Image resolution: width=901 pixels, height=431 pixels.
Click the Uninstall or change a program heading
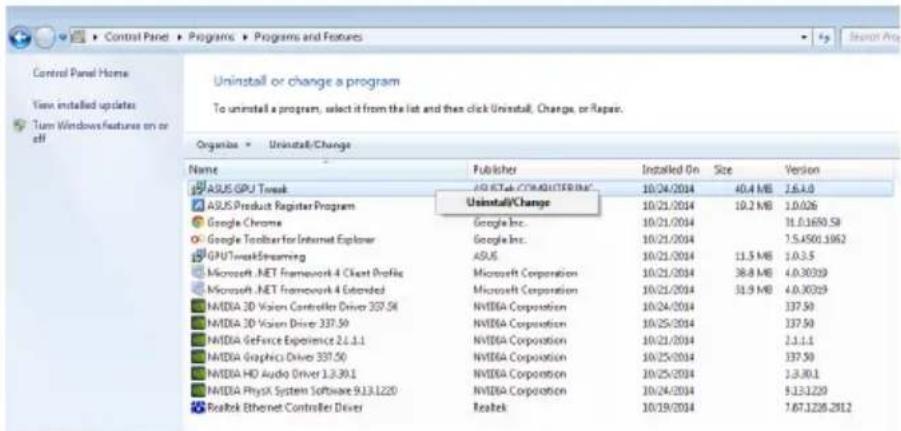tap(306, 81)
